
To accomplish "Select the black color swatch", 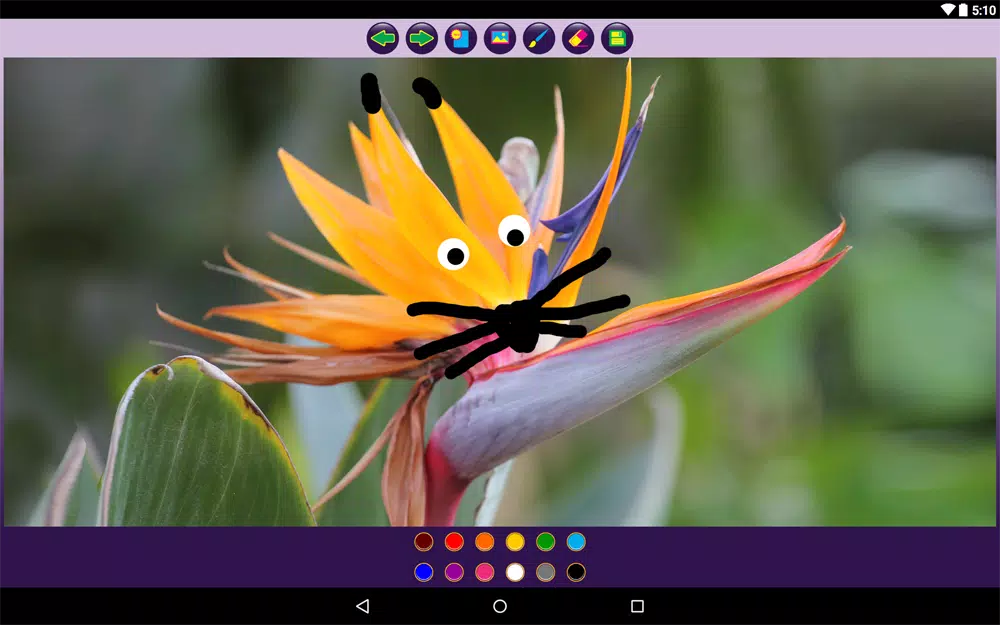I will [576, 572].
